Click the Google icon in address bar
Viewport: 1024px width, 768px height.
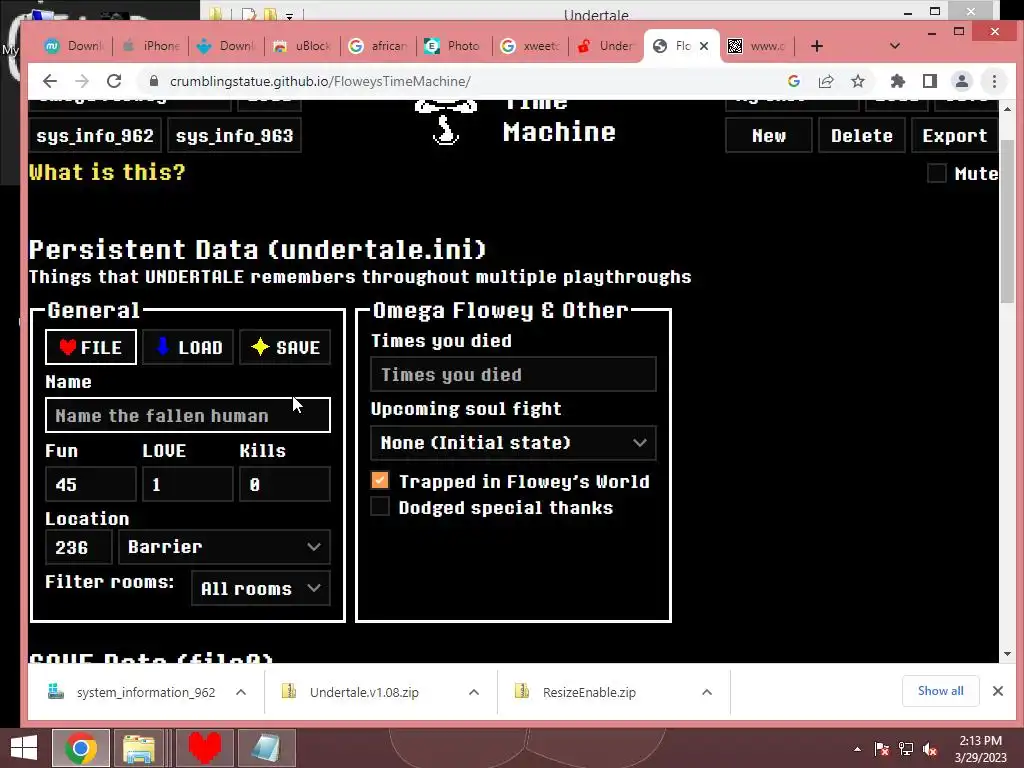(794, 81)
